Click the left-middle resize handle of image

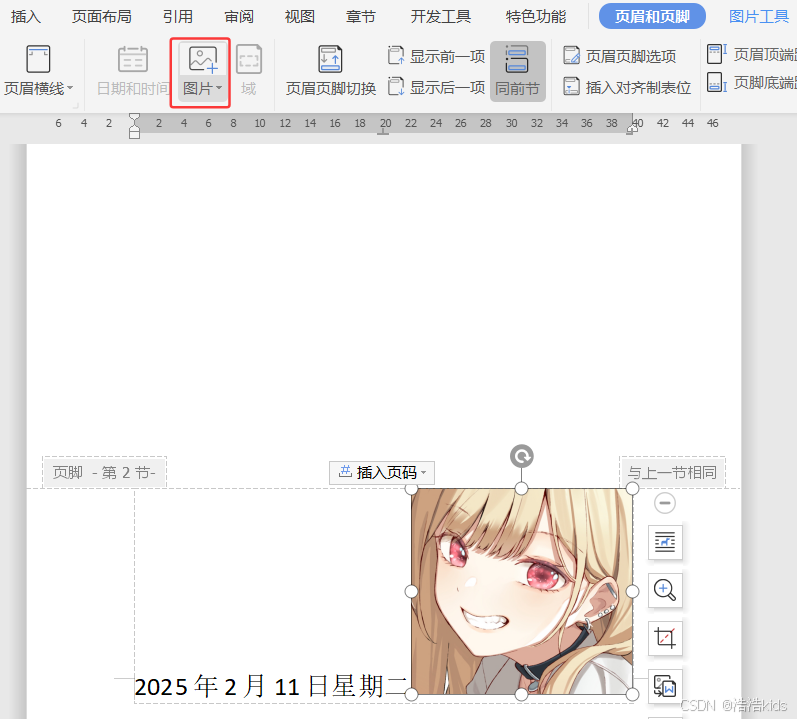411,591
